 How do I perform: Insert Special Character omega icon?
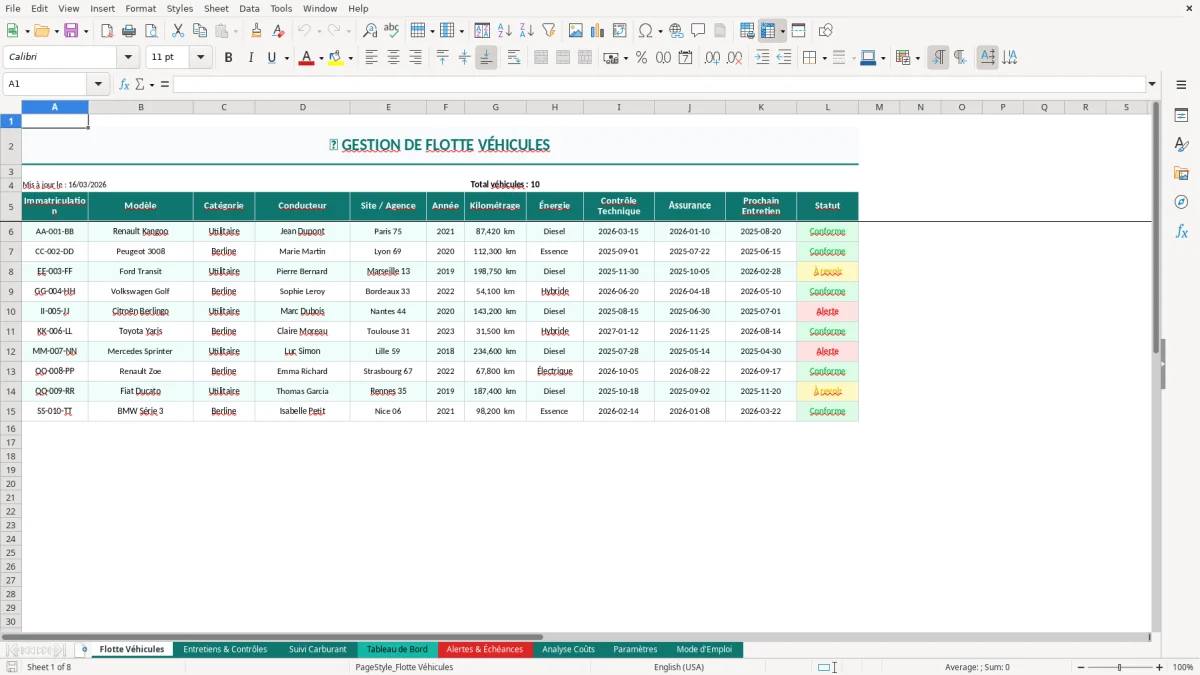point(645,31)
